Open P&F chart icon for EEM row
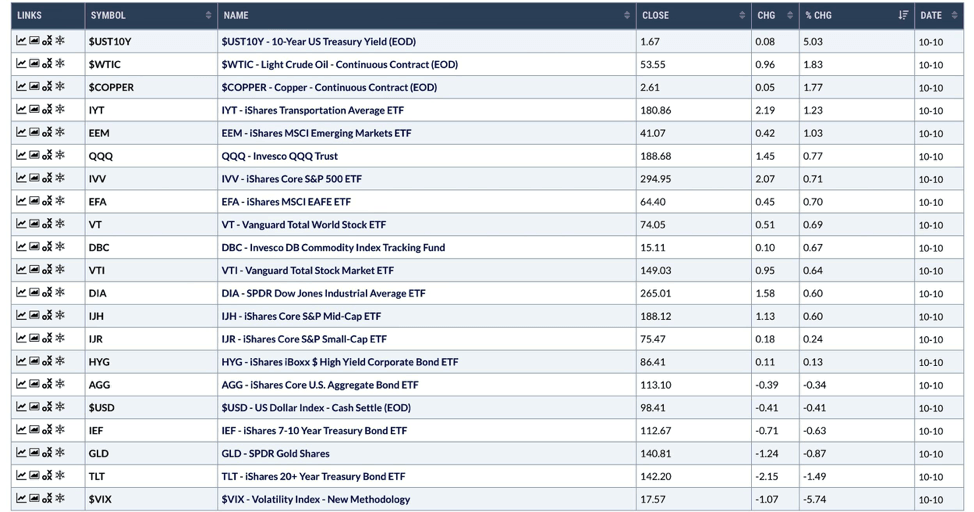 tap(47, 133)
